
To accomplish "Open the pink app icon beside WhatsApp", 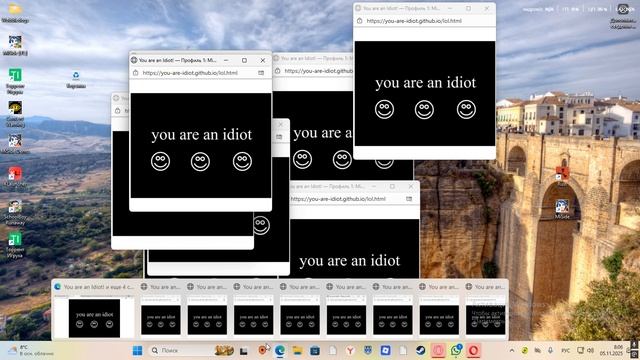I will click(x=438, y=351).
